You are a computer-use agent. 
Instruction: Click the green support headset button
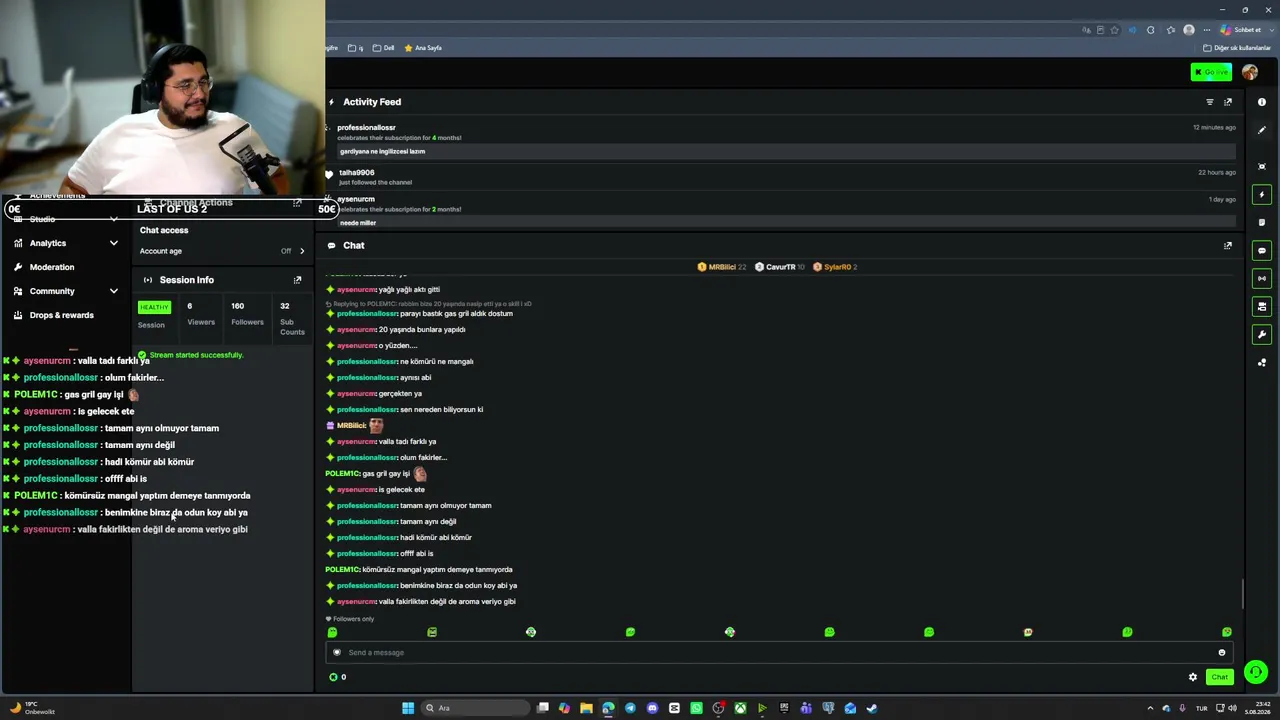pyautogui.click(x=1255, y=672)
